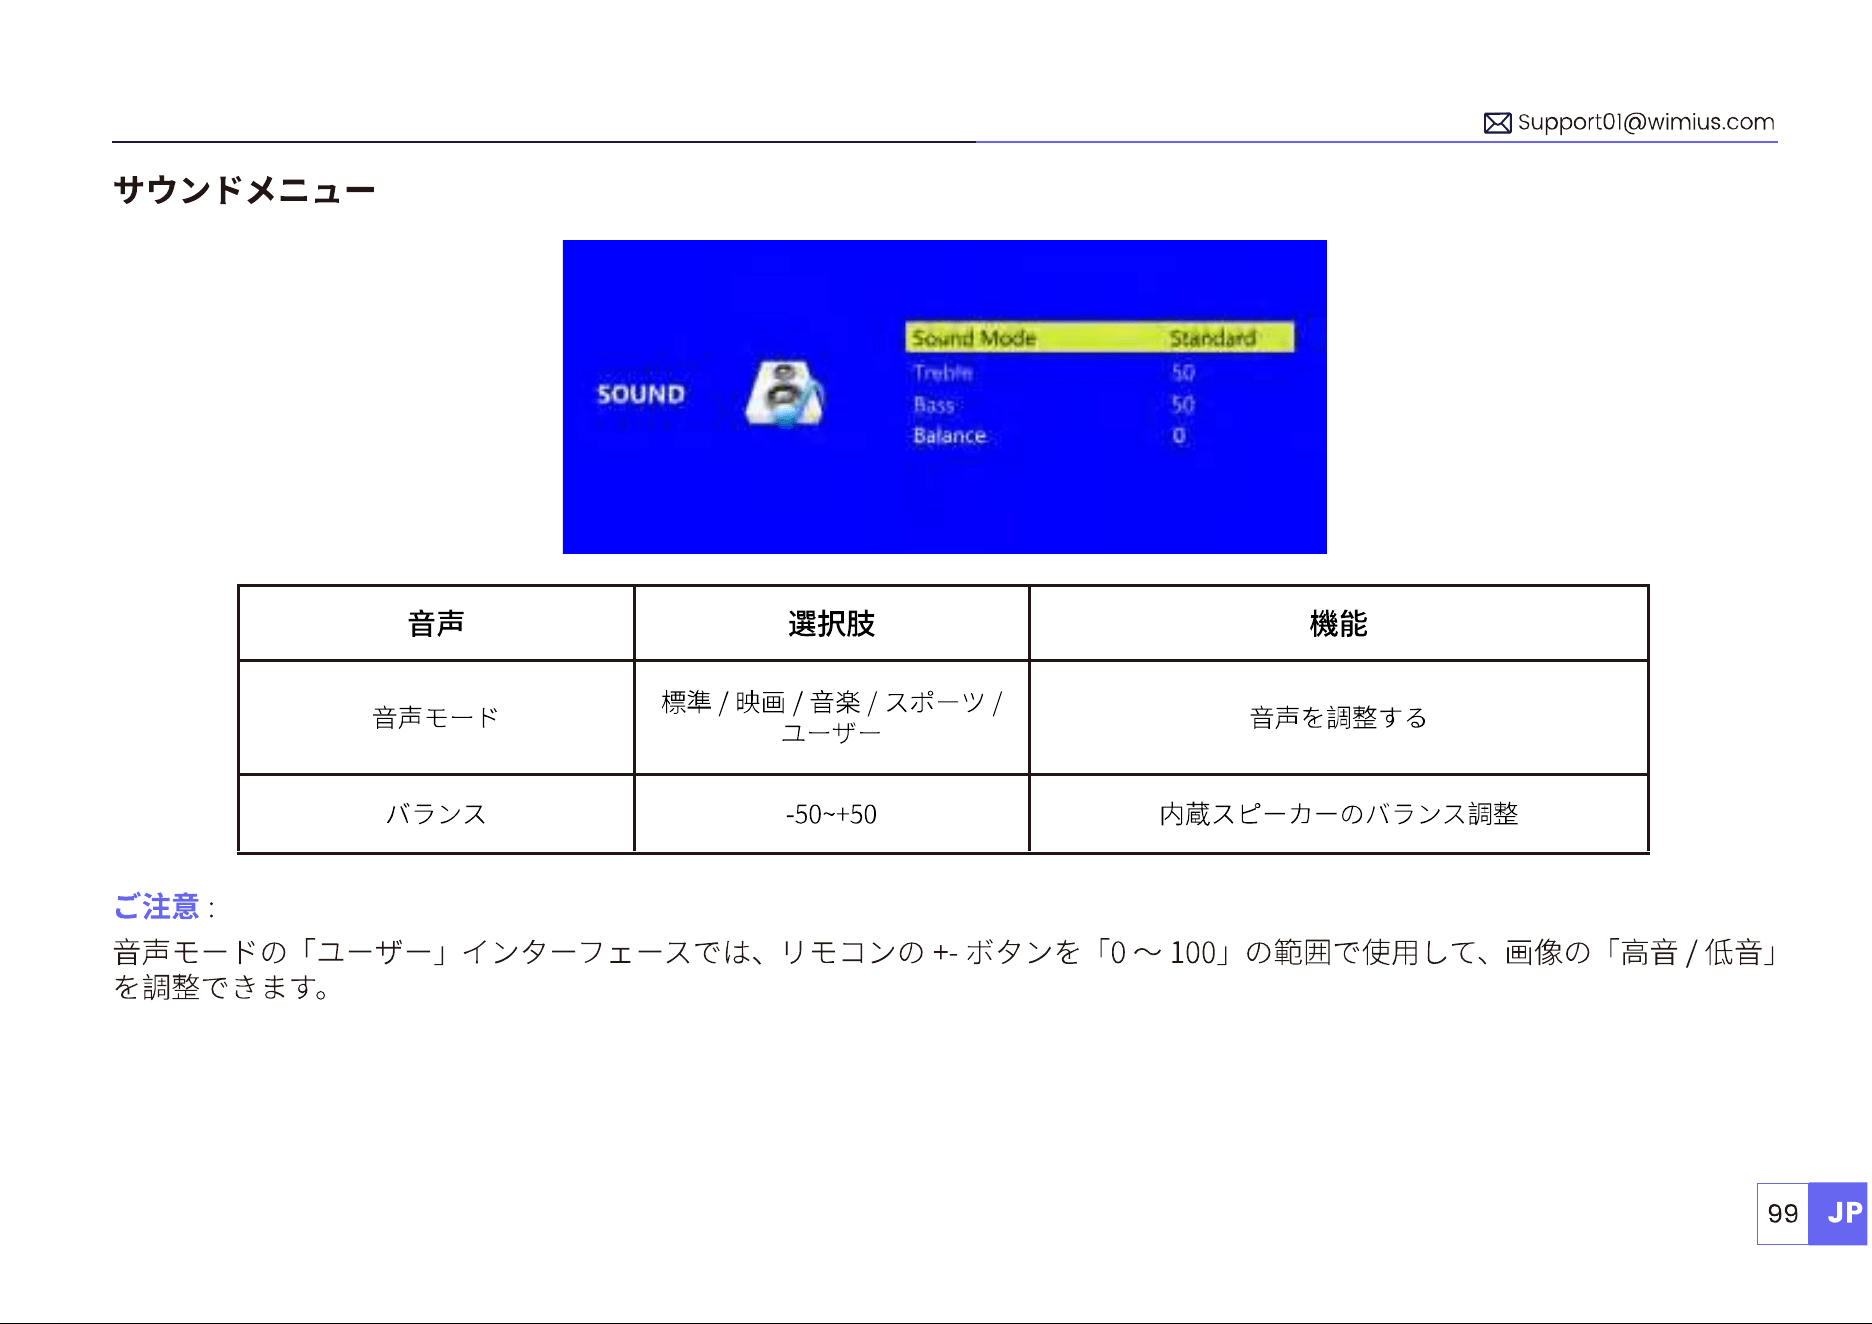Click the 音声を調整する table cell
1872x1324 pixels.
tap(1339, 717)
